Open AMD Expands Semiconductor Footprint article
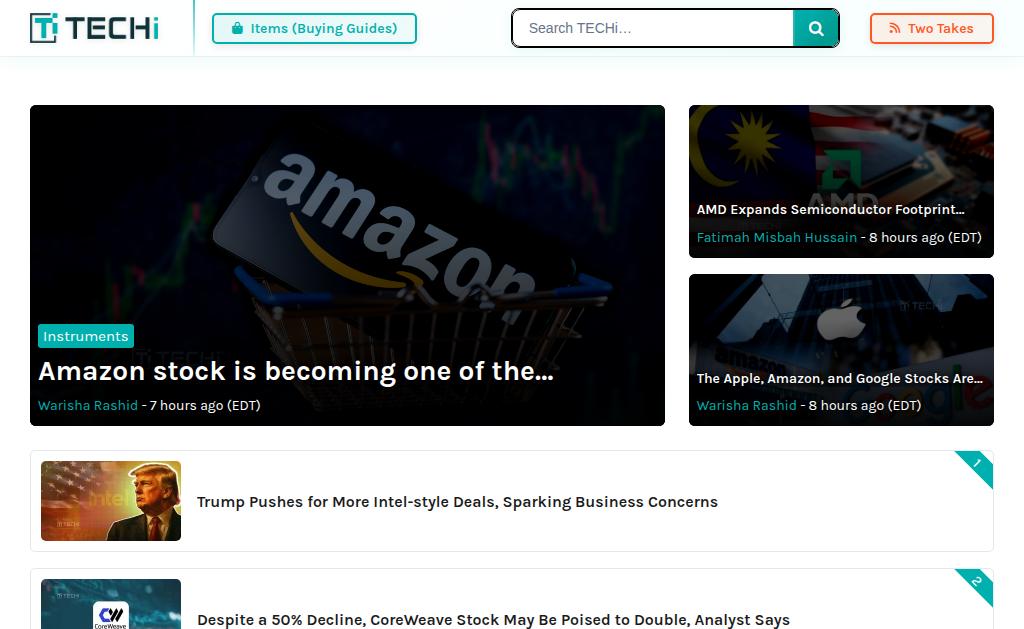The image size is (1024, 629). point(830,210)
